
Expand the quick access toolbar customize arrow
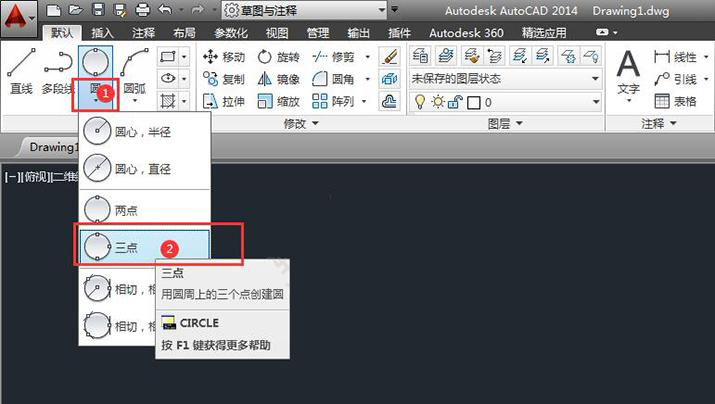click(395, 9)
